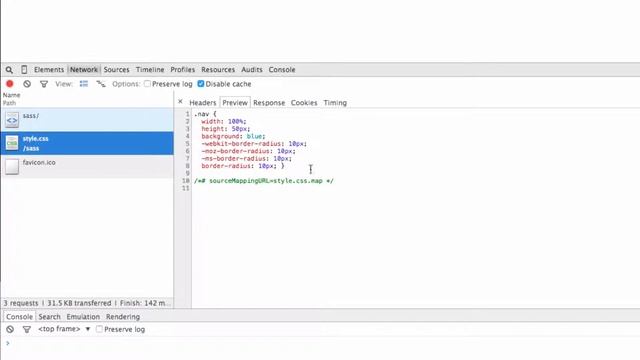This screenshot has height=360, width=640.
Task: Open the drawer Search tab
Action: point(49,317)
